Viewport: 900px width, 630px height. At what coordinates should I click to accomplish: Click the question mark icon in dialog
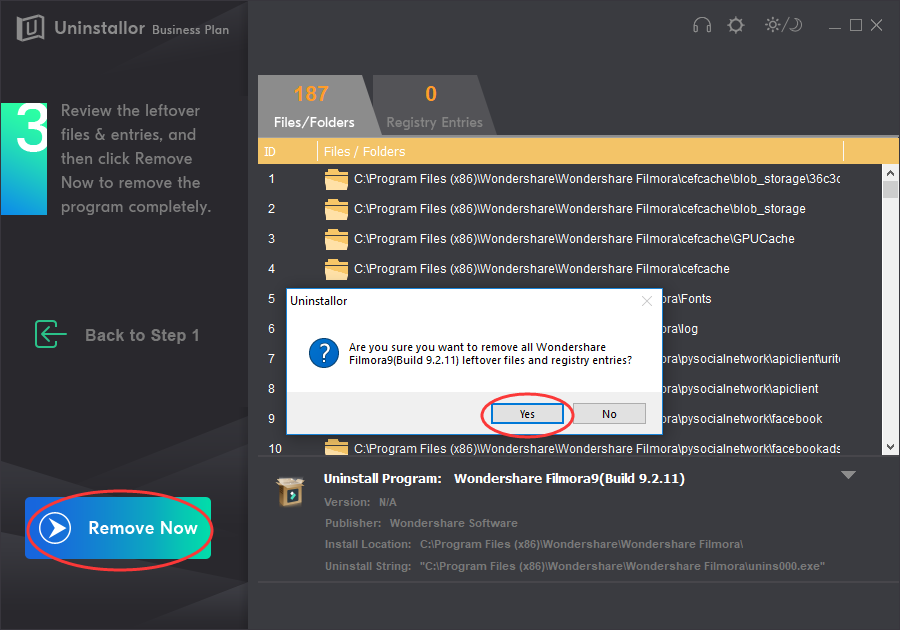[324, 353]
